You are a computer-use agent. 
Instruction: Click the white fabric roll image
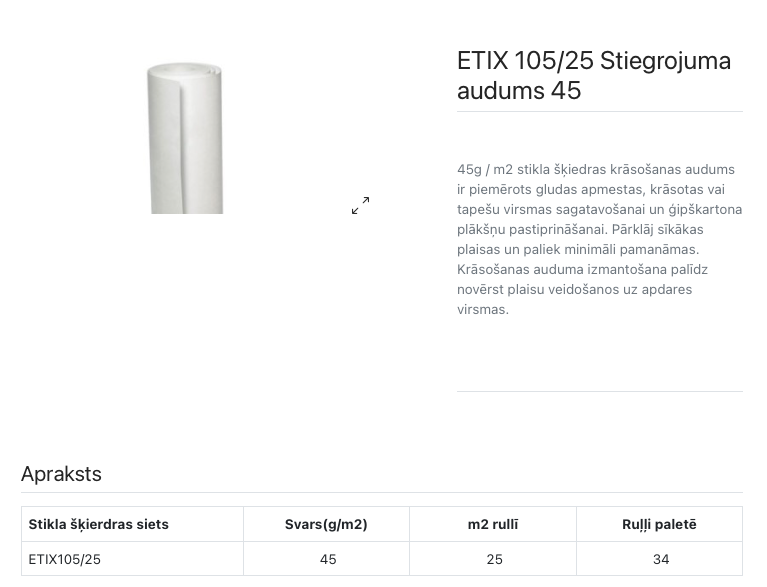[187, 137]
